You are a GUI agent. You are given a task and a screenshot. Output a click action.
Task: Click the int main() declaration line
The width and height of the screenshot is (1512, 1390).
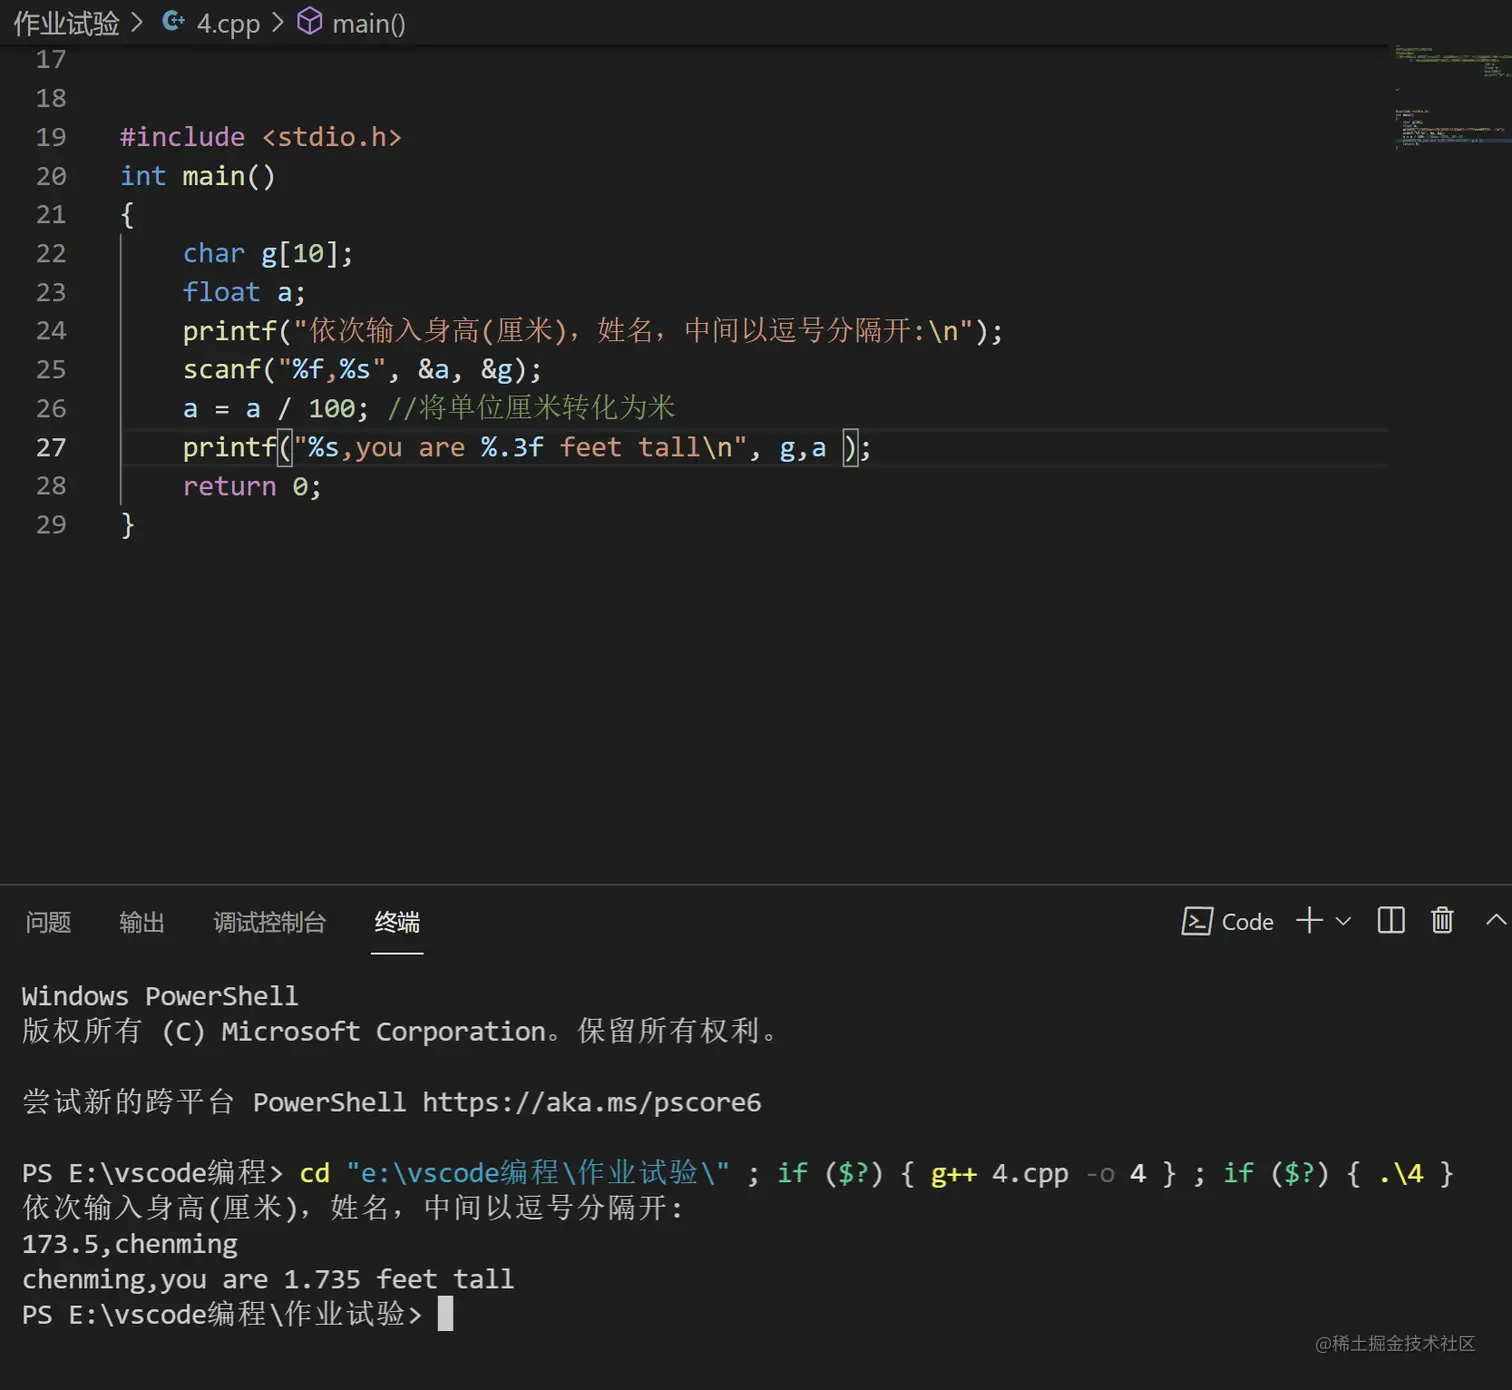(x=197, y=176)
